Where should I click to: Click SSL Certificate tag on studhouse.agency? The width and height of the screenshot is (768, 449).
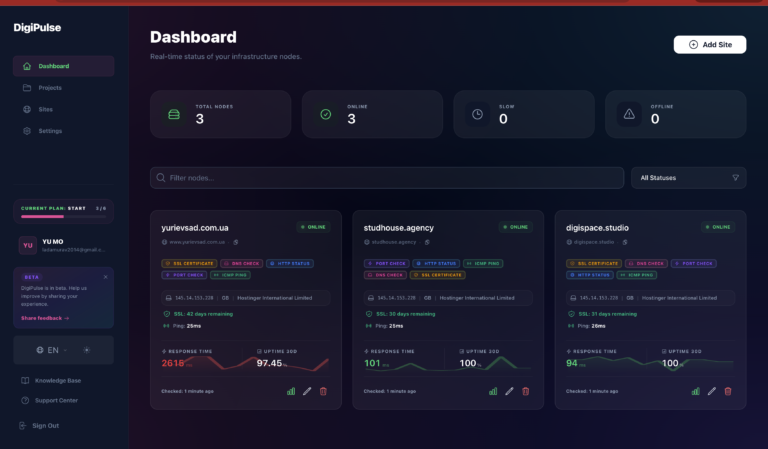(x=437, y=275)
